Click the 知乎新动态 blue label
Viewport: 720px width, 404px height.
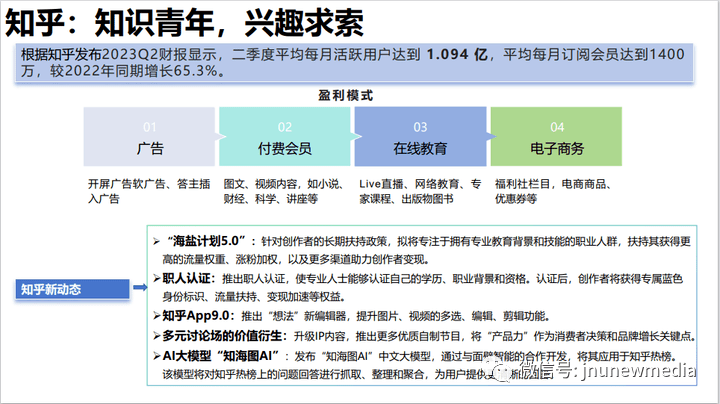(x=72, y=289)
